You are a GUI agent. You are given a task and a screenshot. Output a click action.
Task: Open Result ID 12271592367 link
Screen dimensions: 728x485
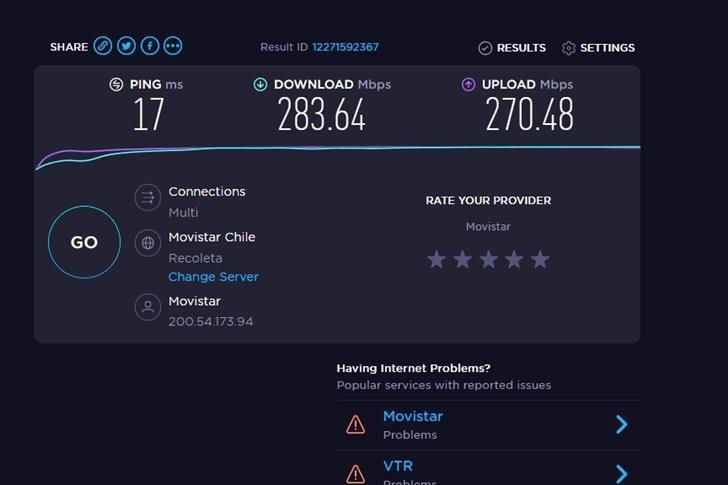345,47
